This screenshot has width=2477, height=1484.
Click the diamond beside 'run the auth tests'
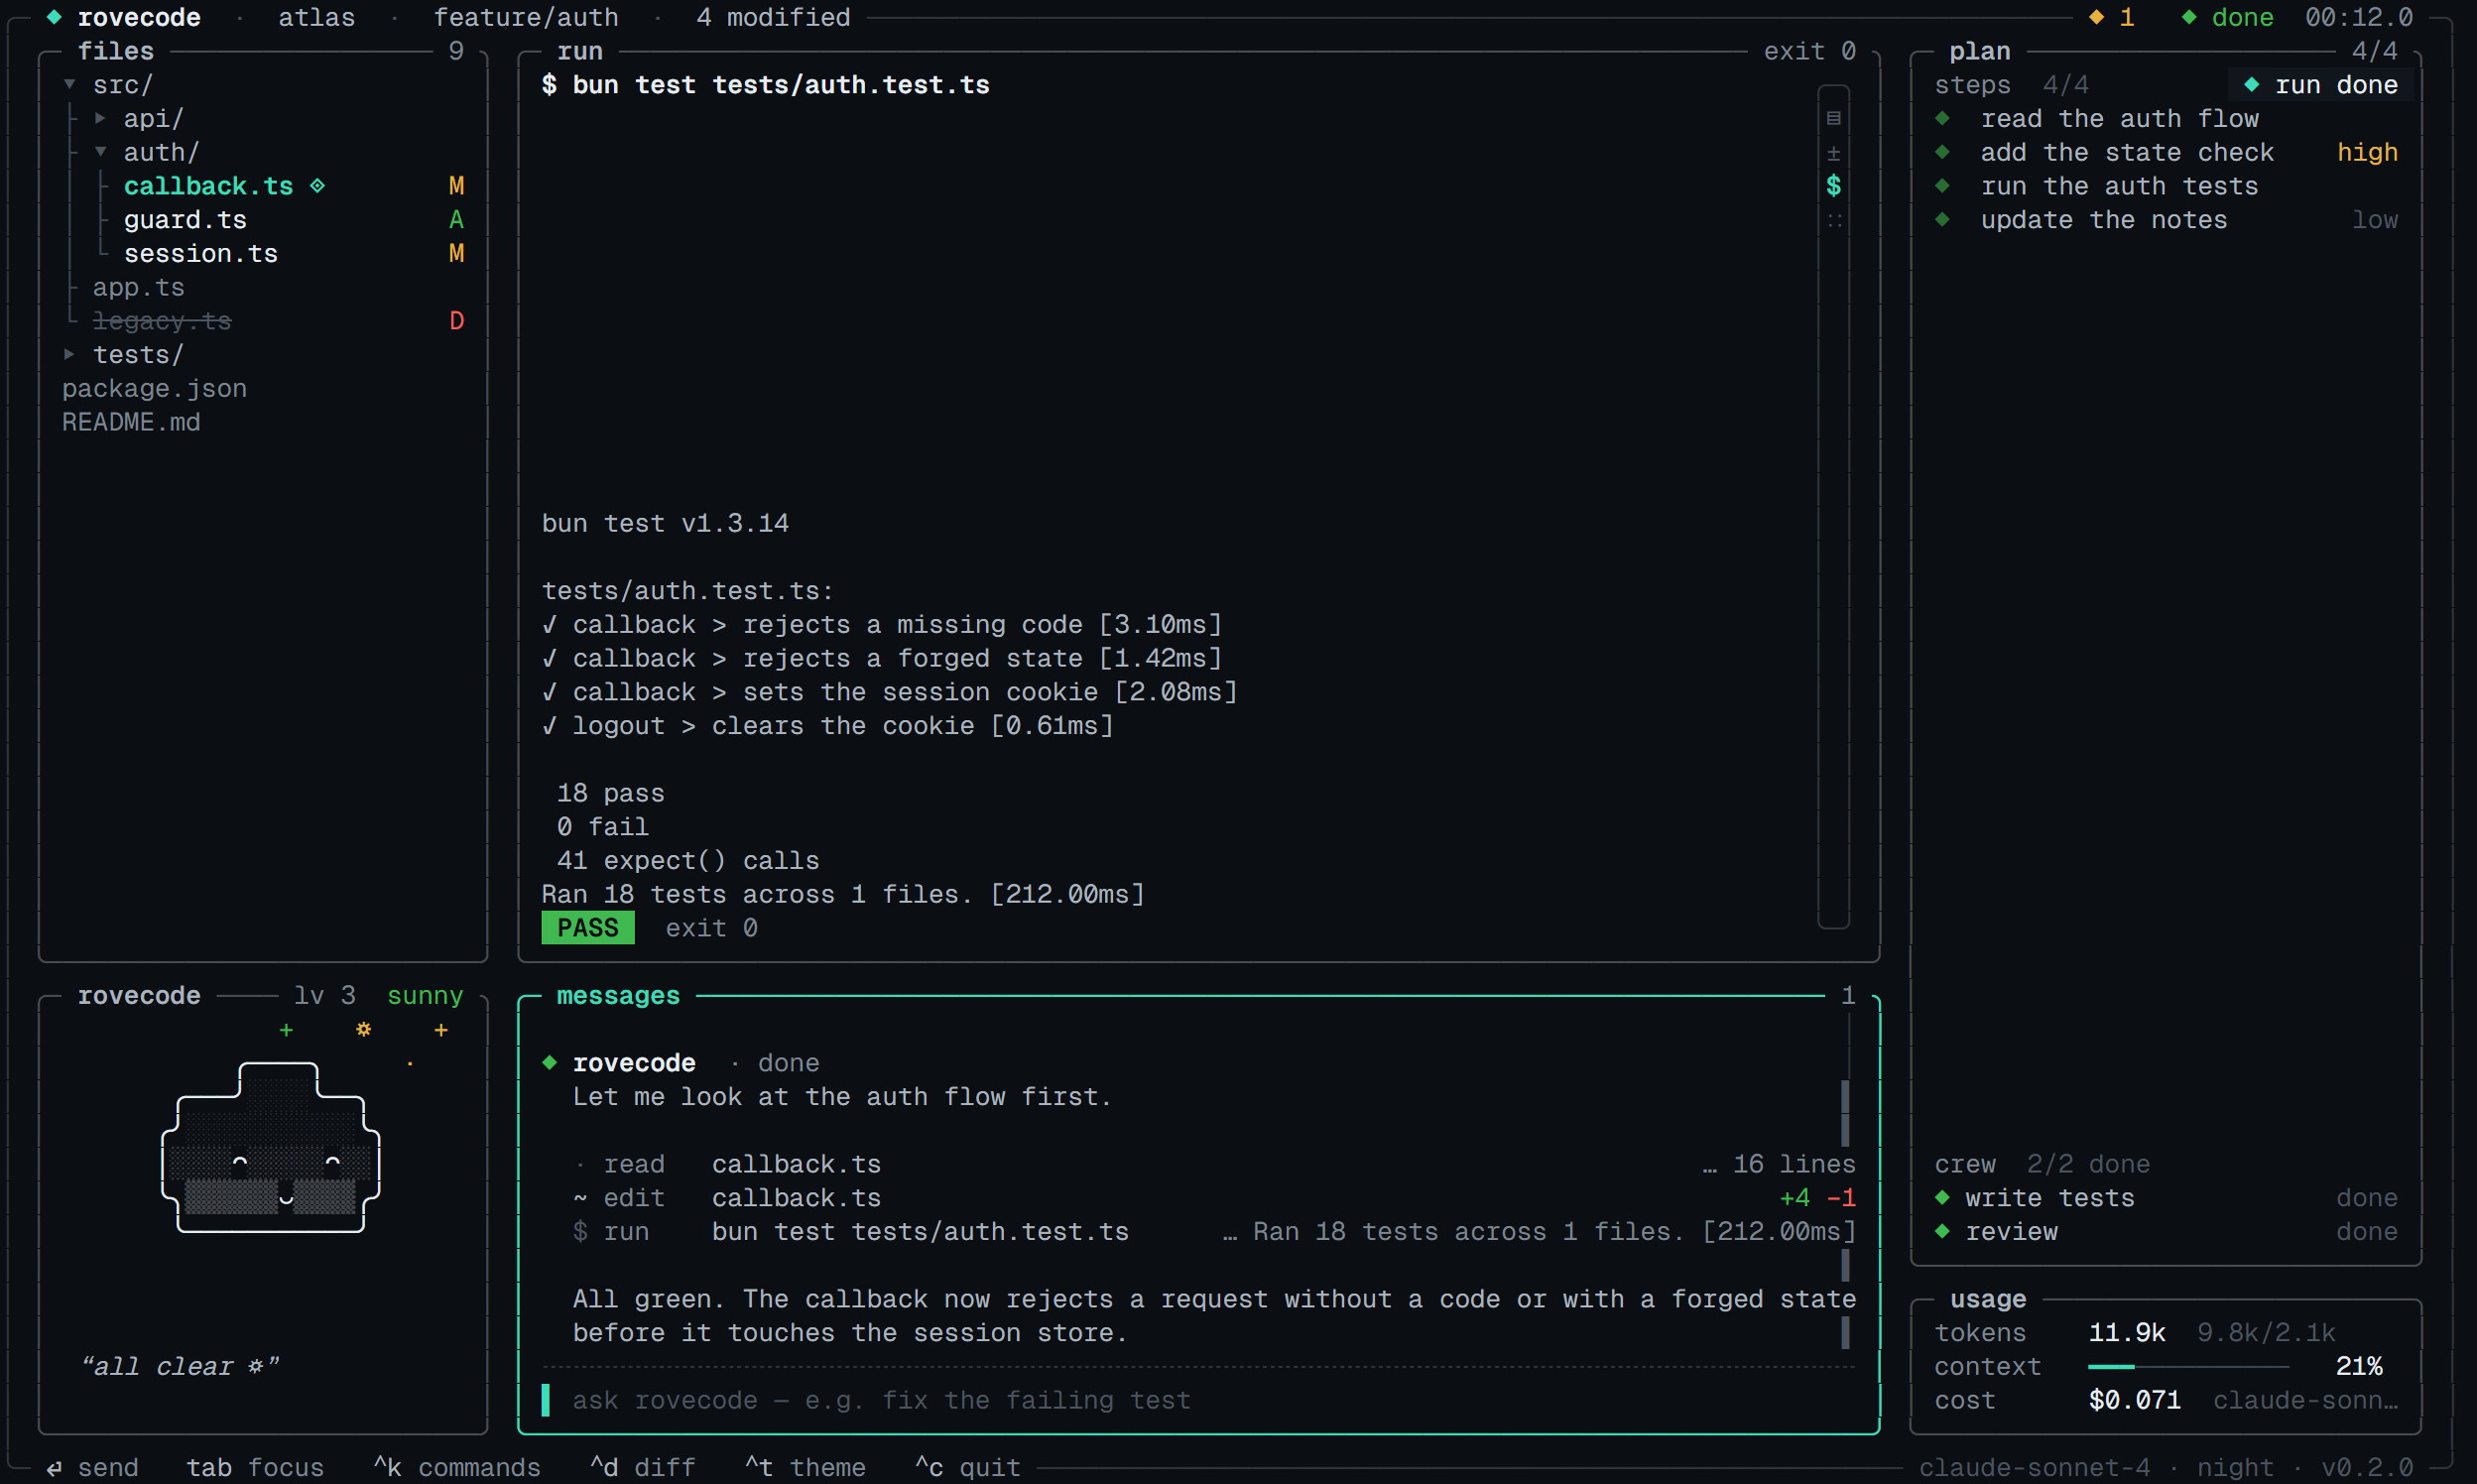tap(1942, 186)
